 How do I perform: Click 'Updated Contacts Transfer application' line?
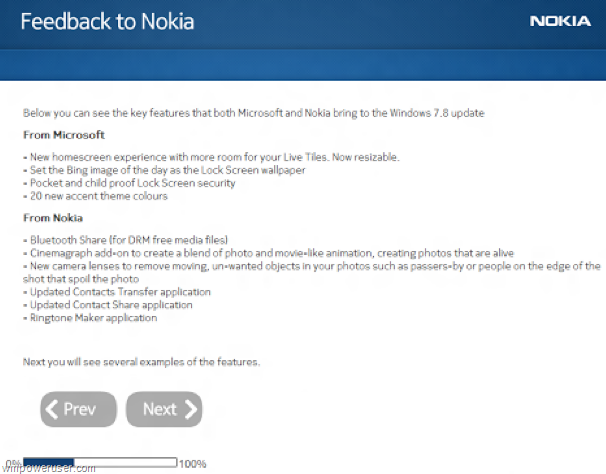[x=117, y=292]
